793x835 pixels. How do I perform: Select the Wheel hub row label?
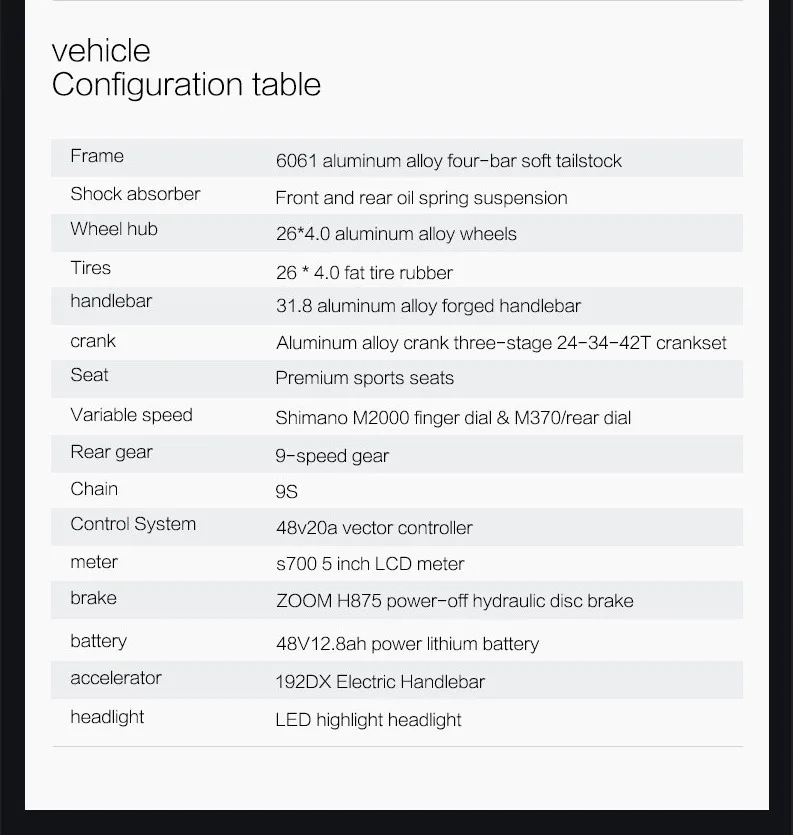click(x=114, y=229)
